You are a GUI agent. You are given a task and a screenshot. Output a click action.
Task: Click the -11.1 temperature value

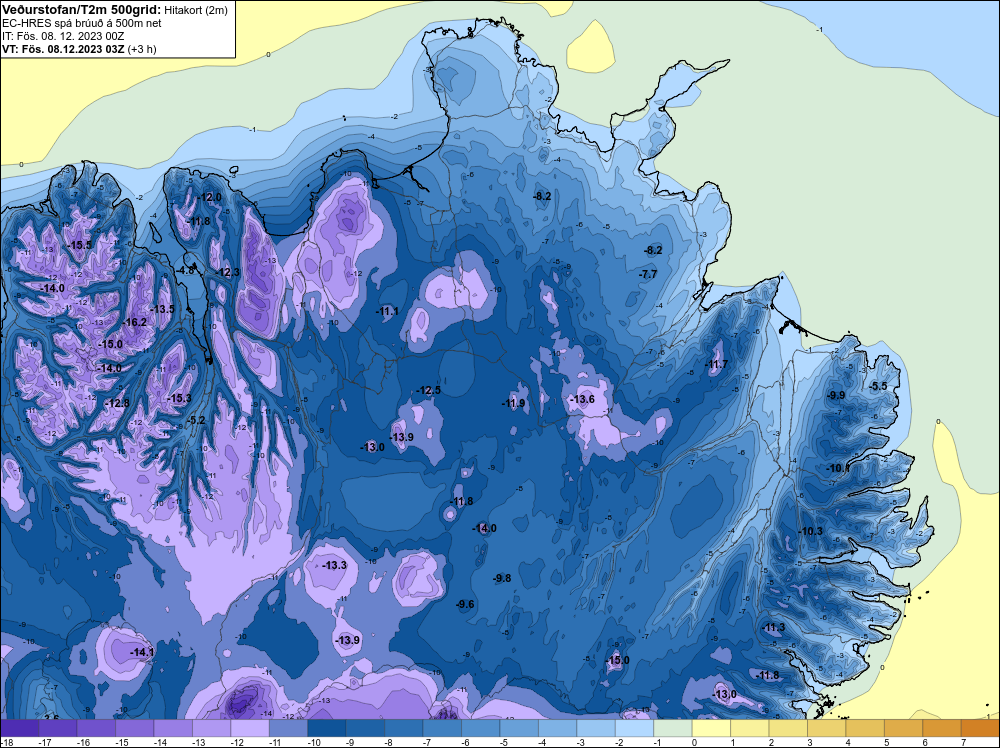click(x=386, y=311)
